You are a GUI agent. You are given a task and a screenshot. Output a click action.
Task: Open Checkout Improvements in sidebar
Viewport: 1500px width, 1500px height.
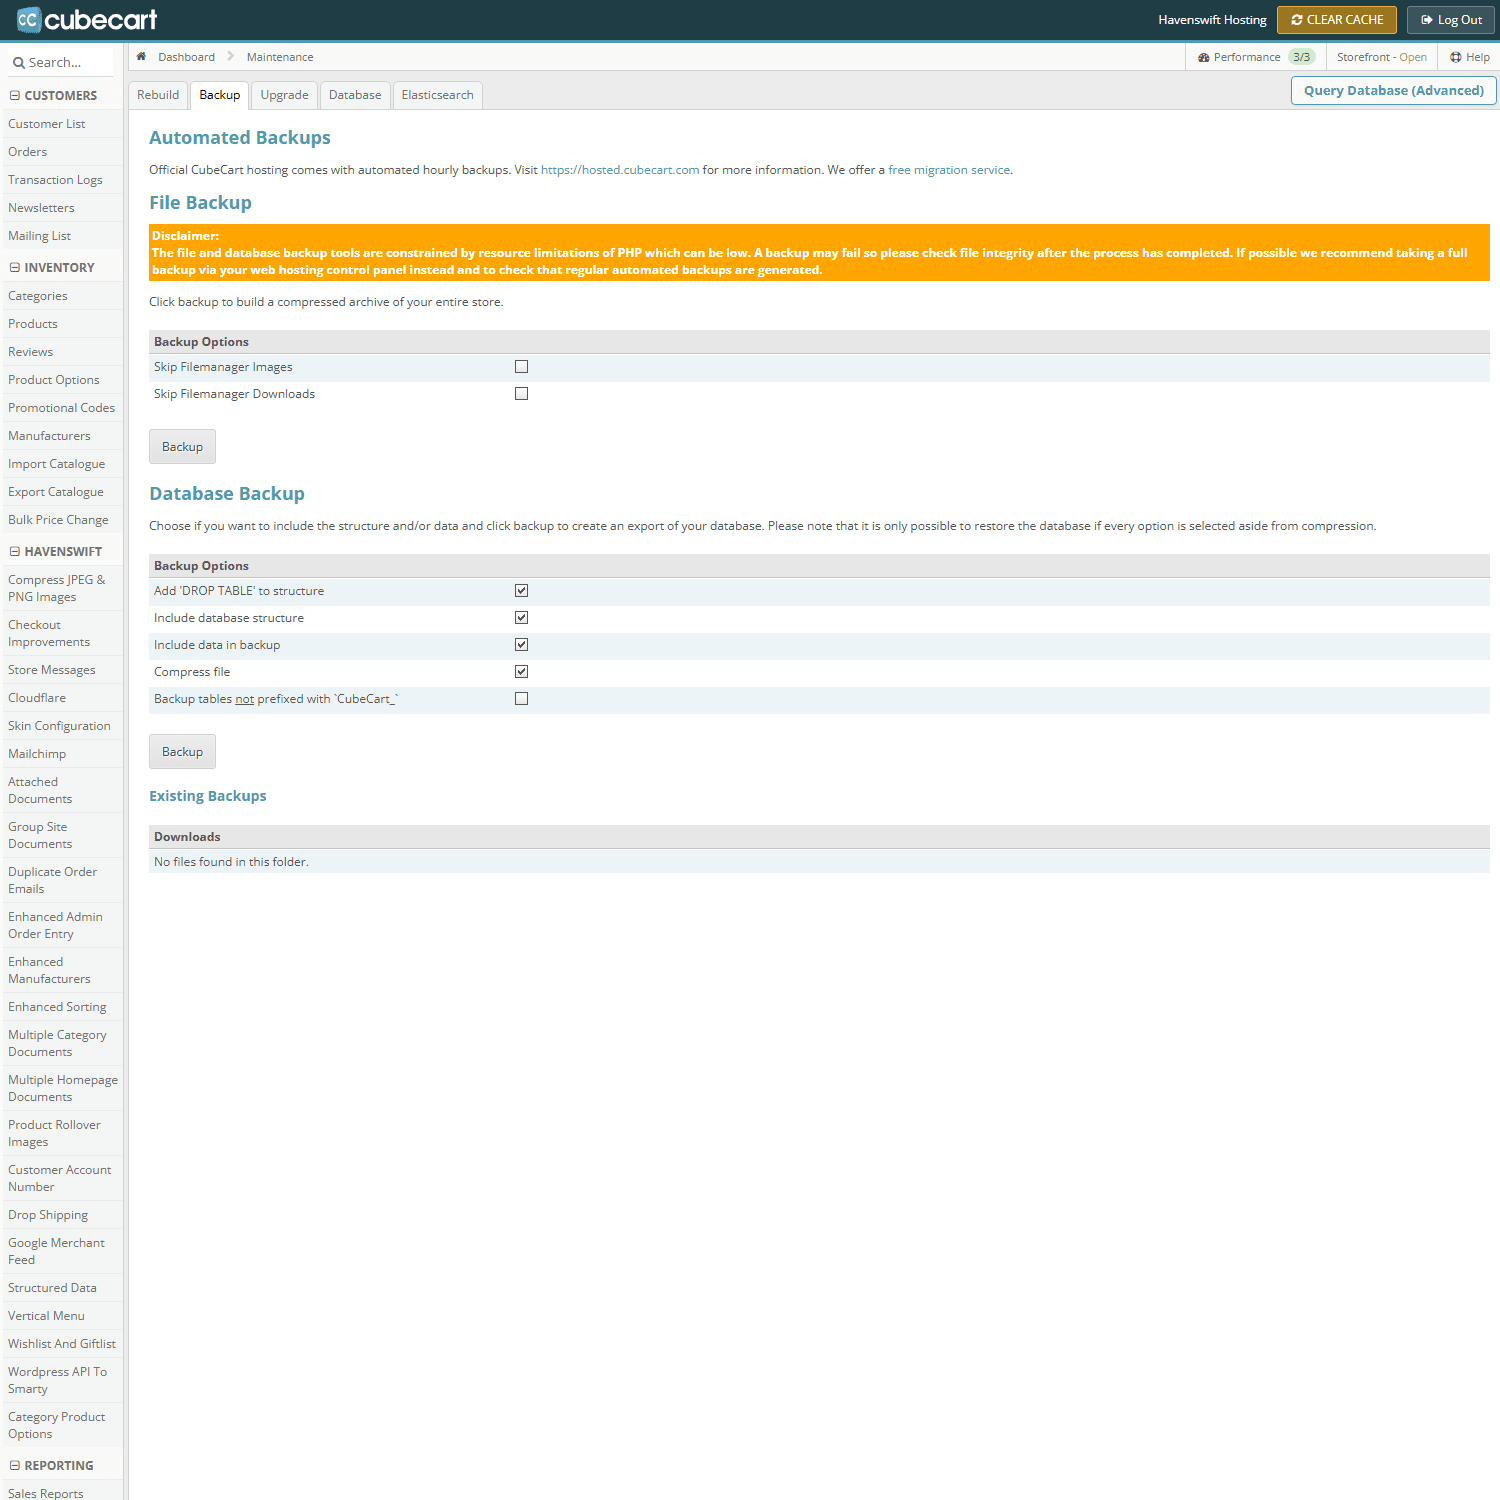(x=62, y=633)
